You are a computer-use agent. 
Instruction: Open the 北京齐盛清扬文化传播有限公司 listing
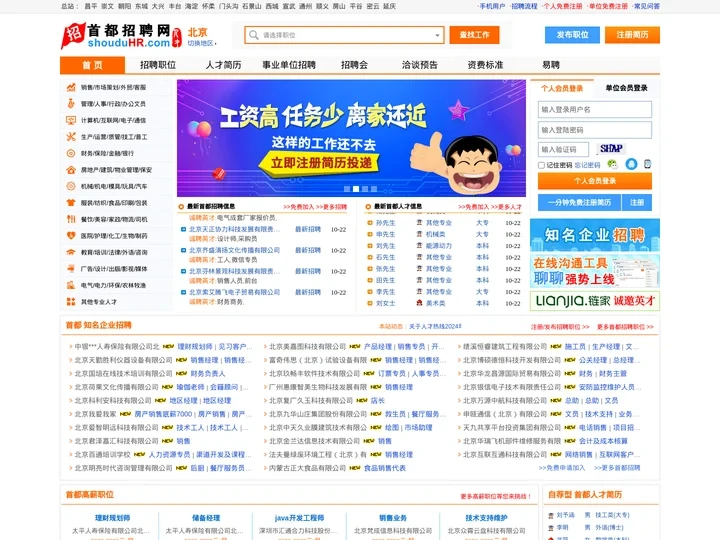(234, 250)
